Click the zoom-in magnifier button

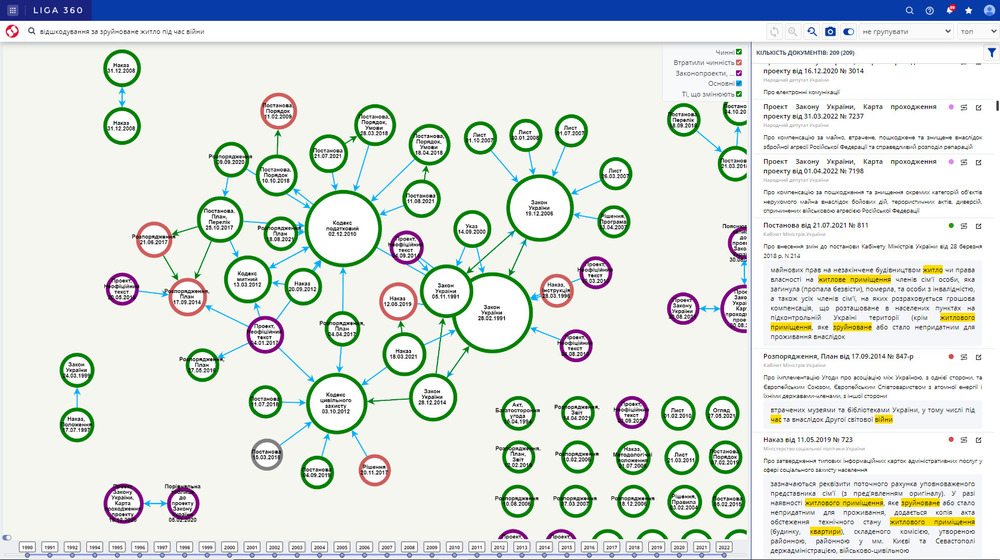point(793,31)
